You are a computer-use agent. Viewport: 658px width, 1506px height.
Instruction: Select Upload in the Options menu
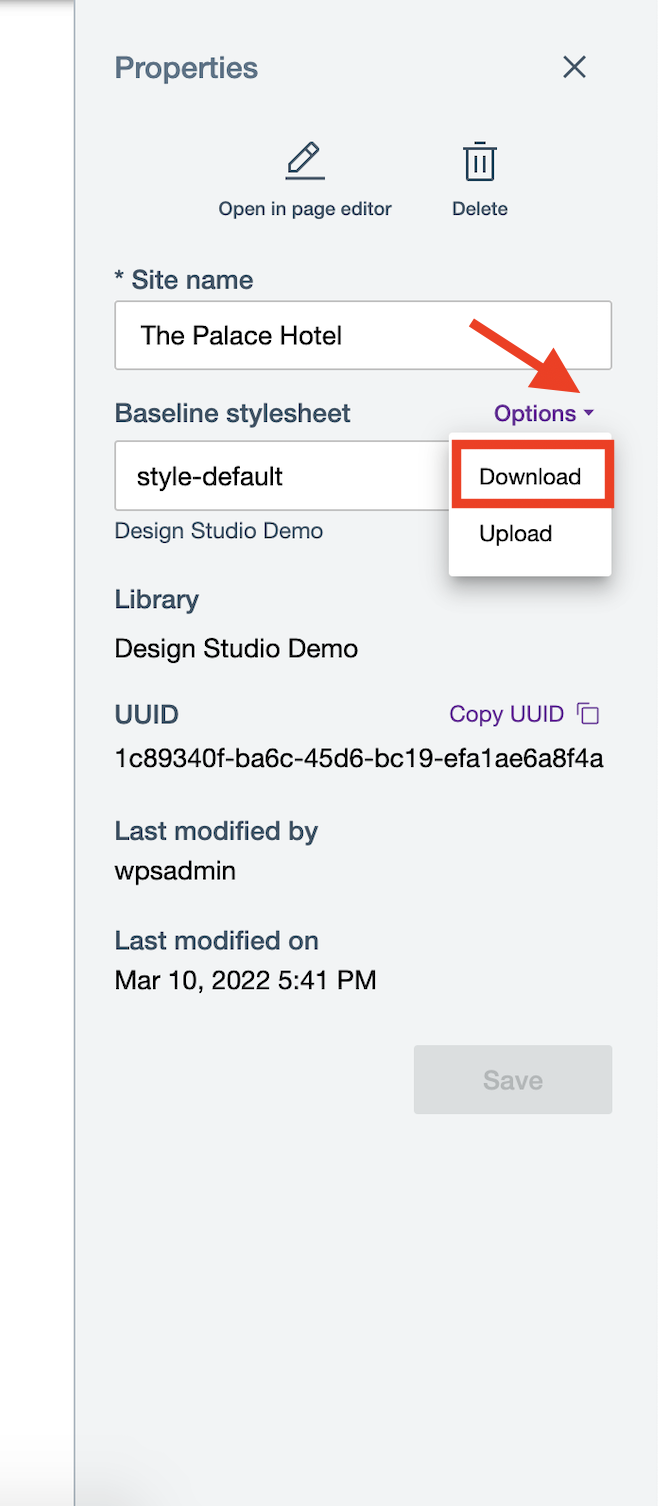tap(515, 533)
